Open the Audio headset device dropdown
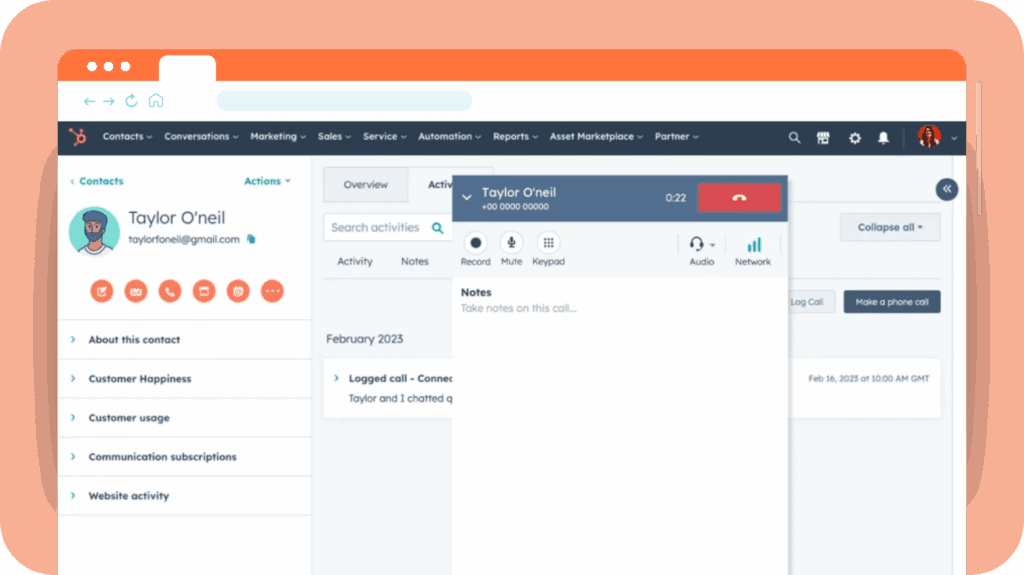 click(702, 244)
